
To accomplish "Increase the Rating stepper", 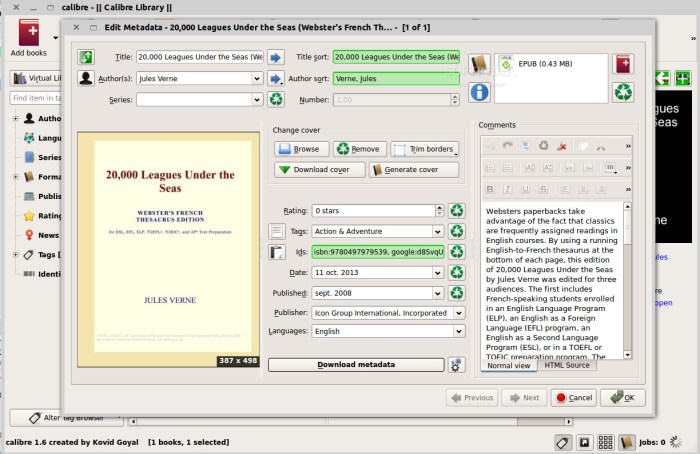I will 440,208.
